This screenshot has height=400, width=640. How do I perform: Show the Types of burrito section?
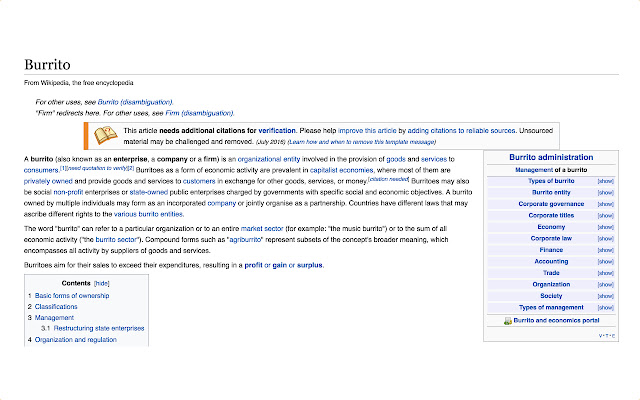(605, 181)
